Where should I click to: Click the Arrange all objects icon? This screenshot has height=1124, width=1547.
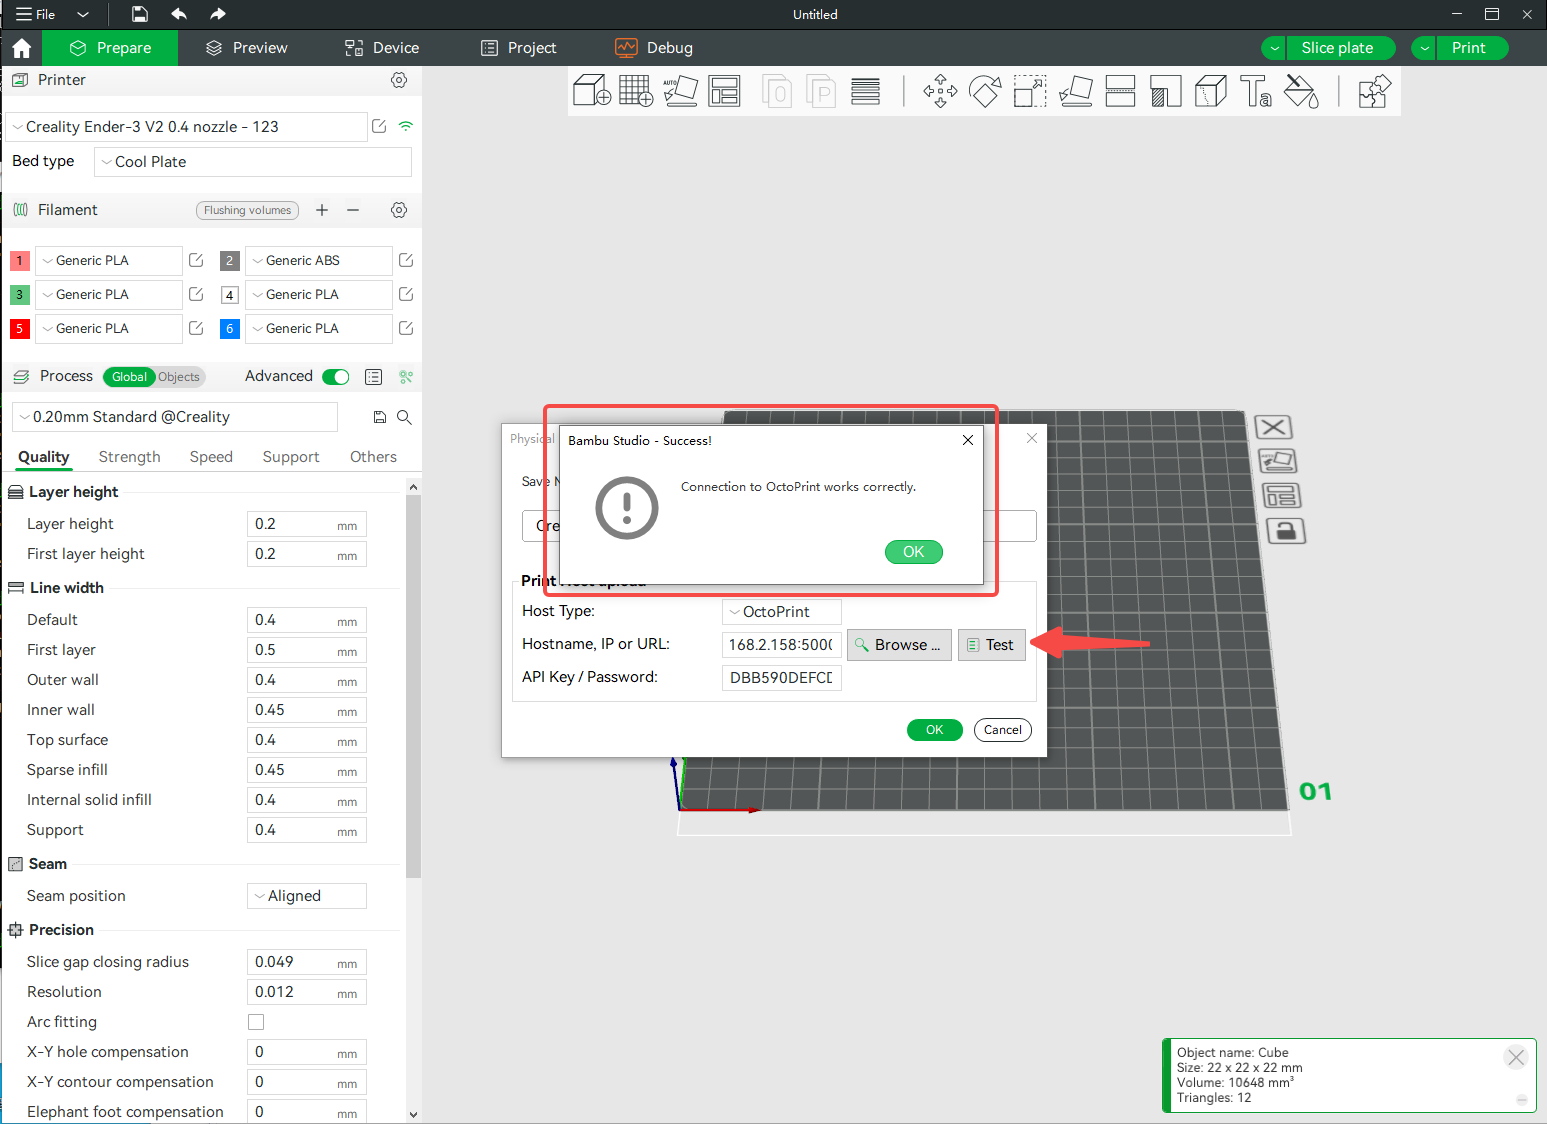click(x=724, y=91)
